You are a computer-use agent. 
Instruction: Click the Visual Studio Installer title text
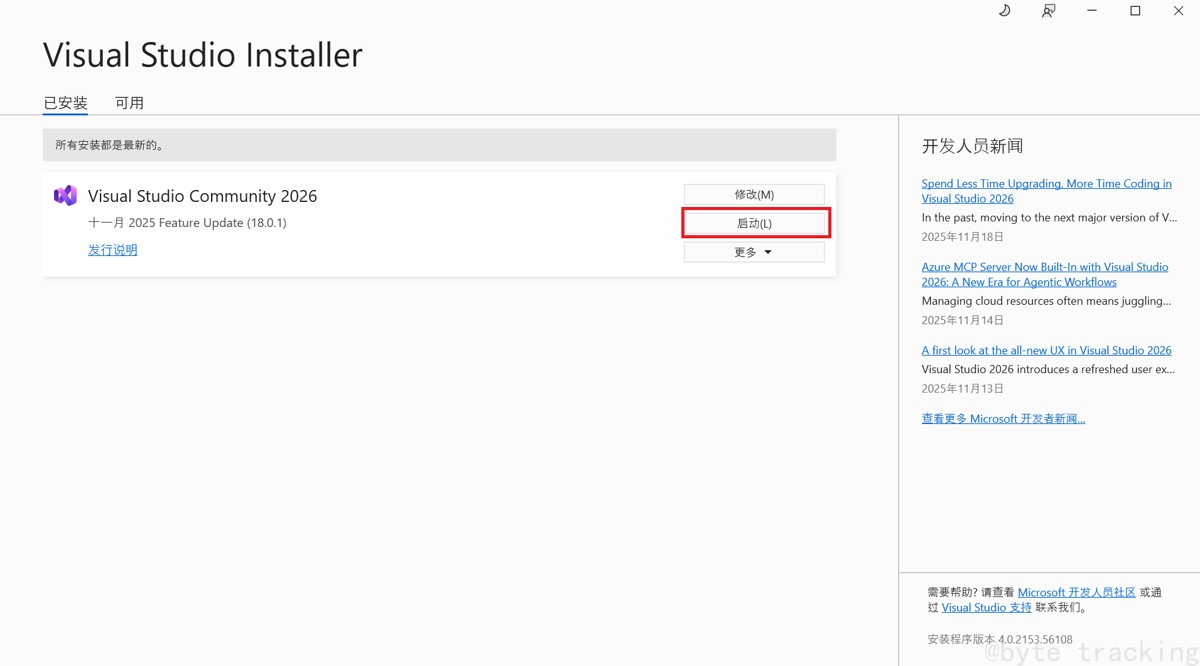pos(202,54)
